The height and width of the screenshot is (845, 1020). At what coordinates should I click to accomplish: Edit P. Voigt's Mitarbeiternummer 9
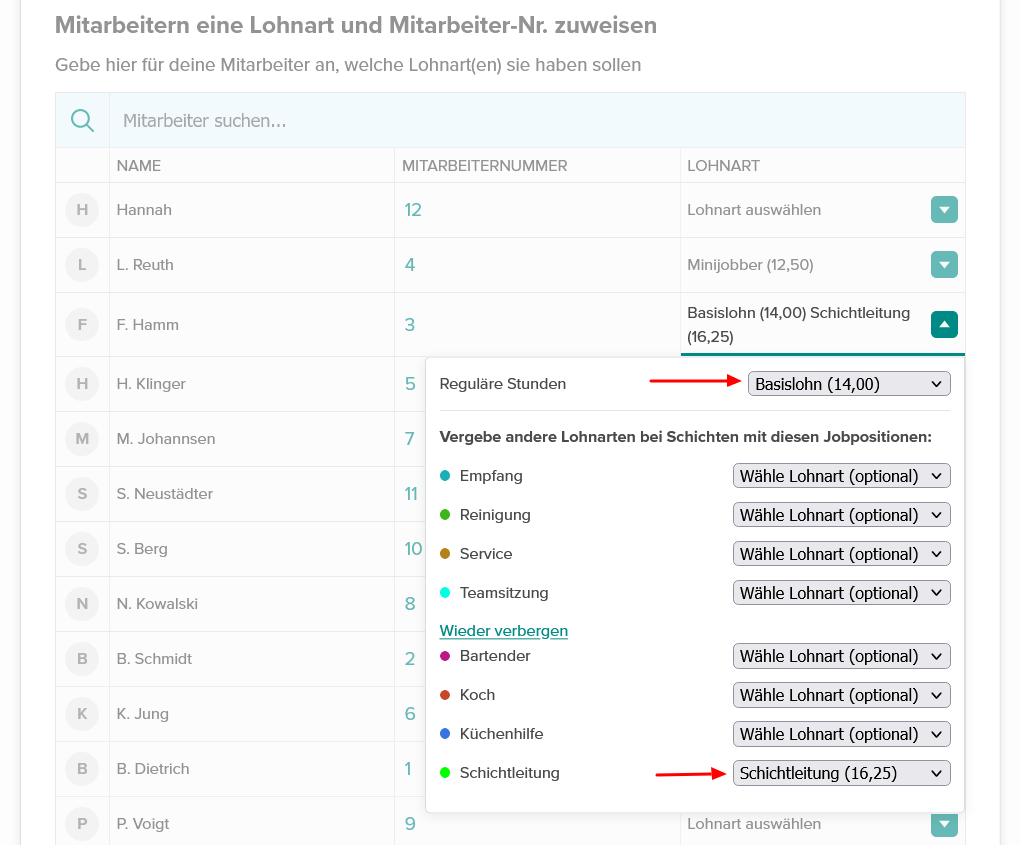pyautogui.click(x=410, y=824)
